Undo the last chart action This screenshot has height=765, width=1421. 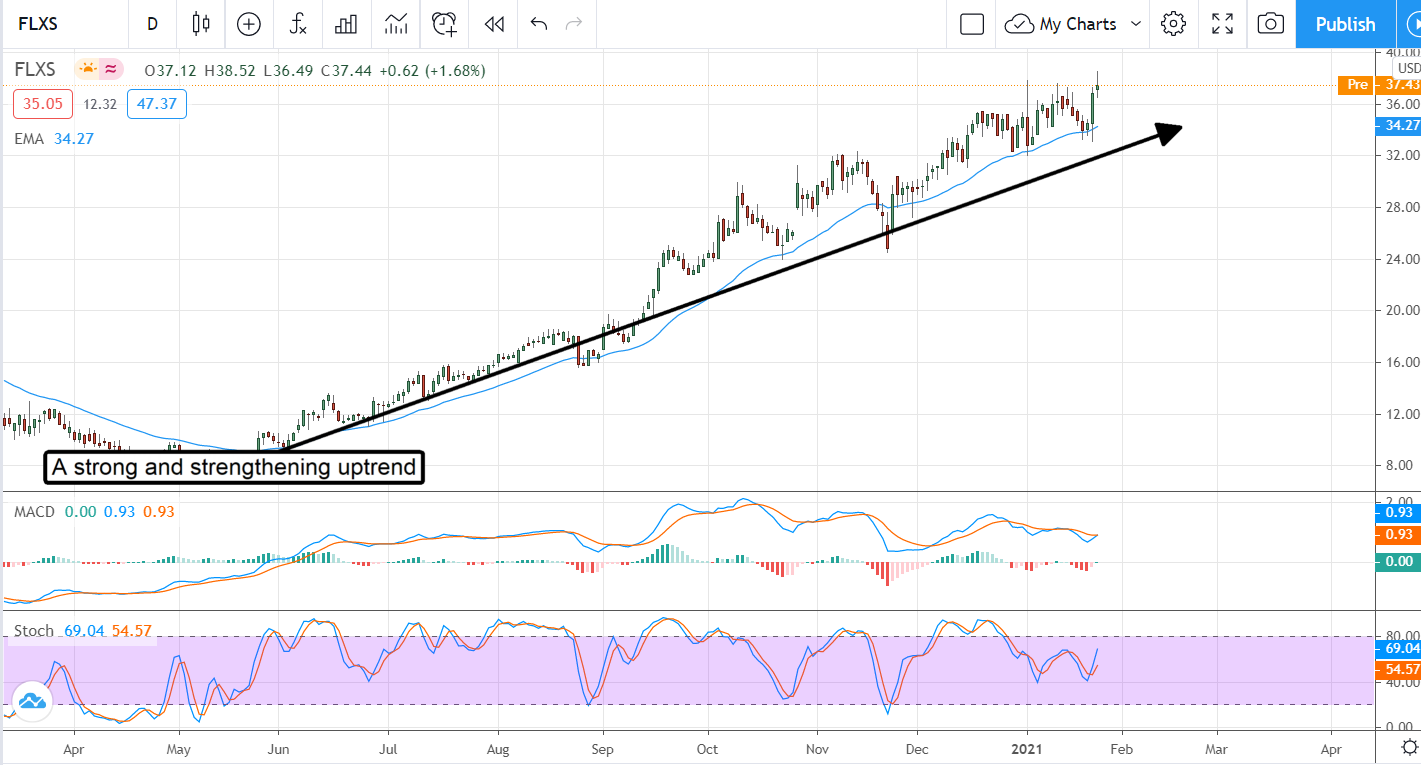point(539,24)
